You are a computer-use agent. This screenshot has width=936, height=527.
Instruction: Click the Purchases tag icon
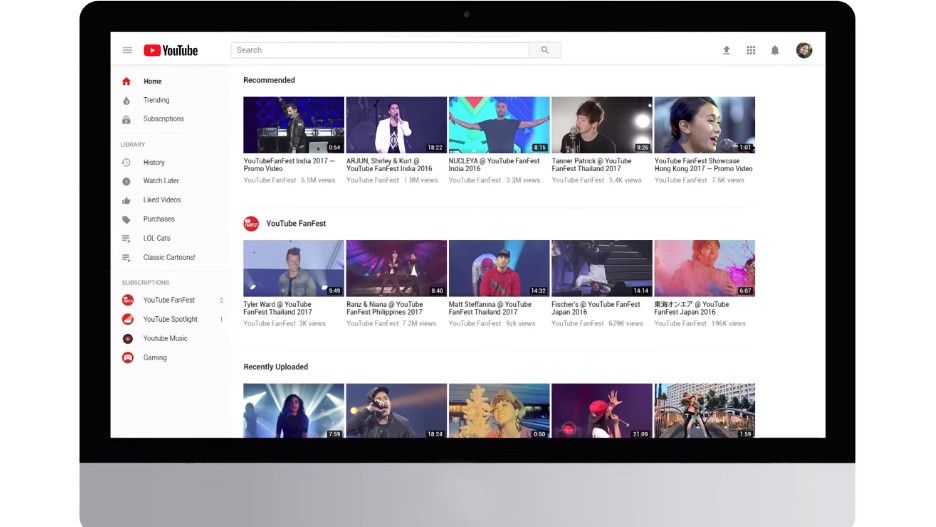126,220
